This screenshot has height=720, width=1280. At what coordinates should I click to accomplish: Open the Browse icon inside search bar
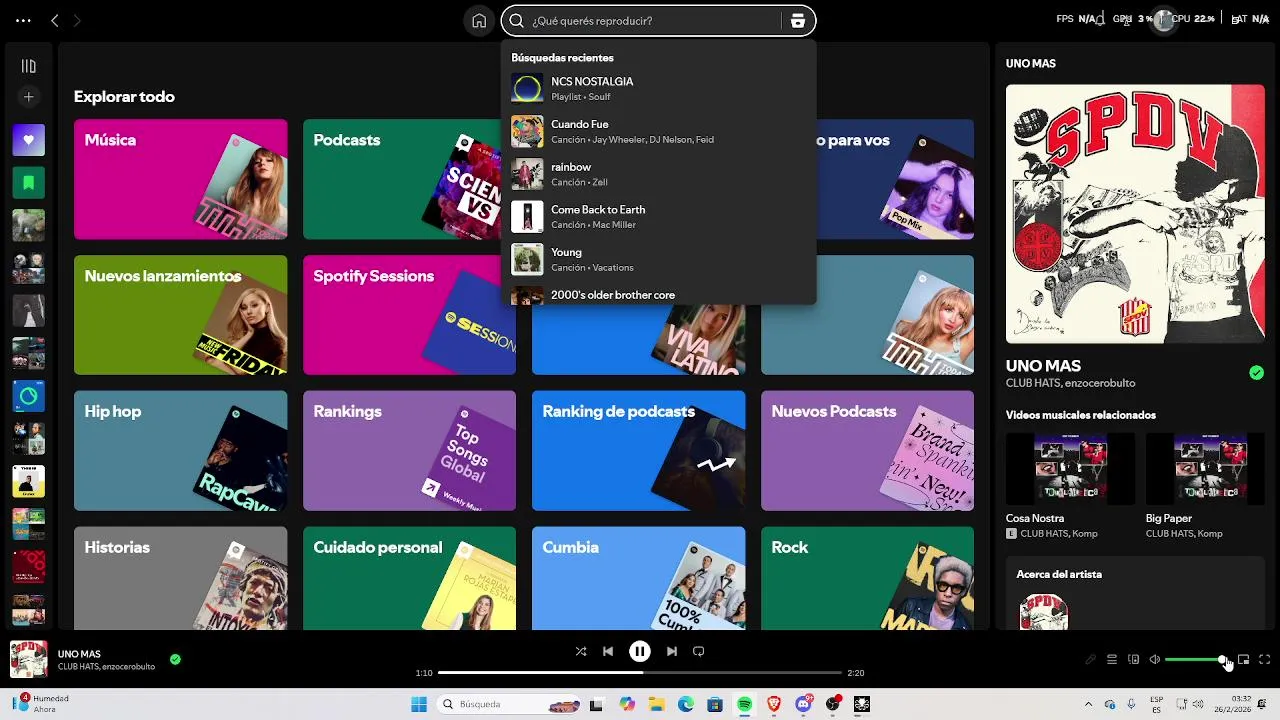pyautogui.click(x=797, y=21)
